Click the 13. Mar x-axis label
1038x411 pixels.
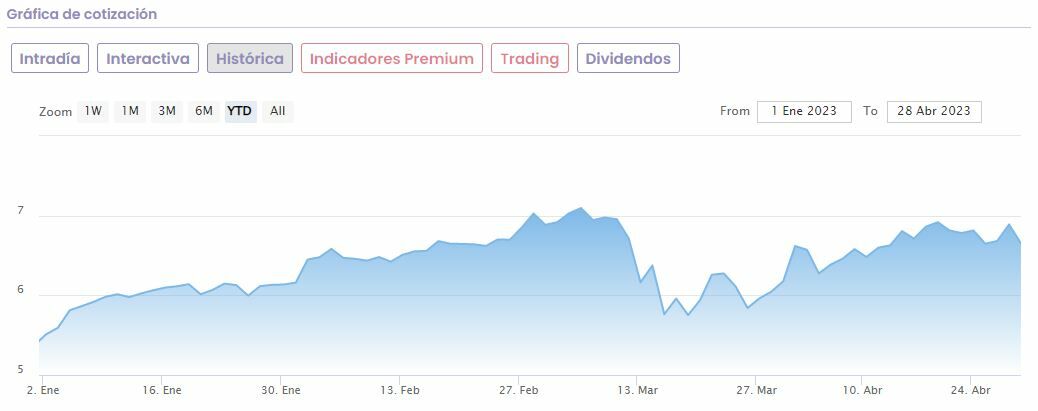637,390
